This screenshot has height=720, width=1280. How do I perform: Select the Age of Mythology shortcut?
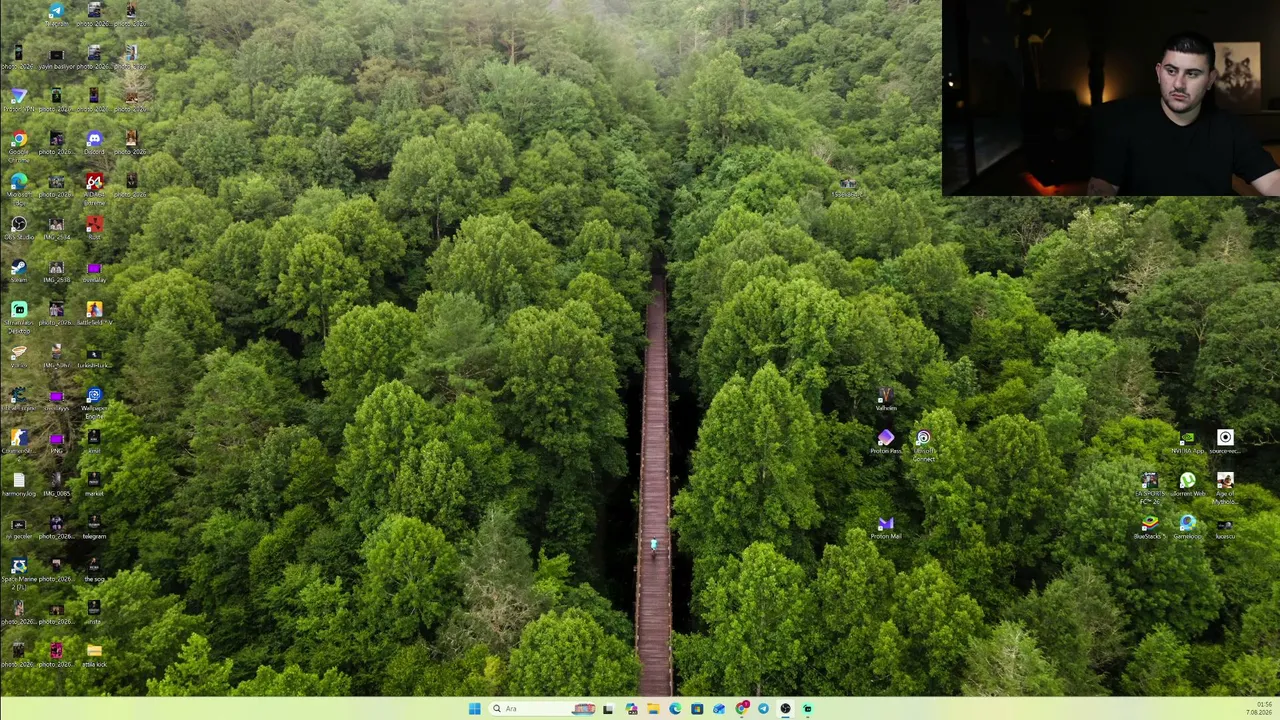click(x=1225, y=488)
